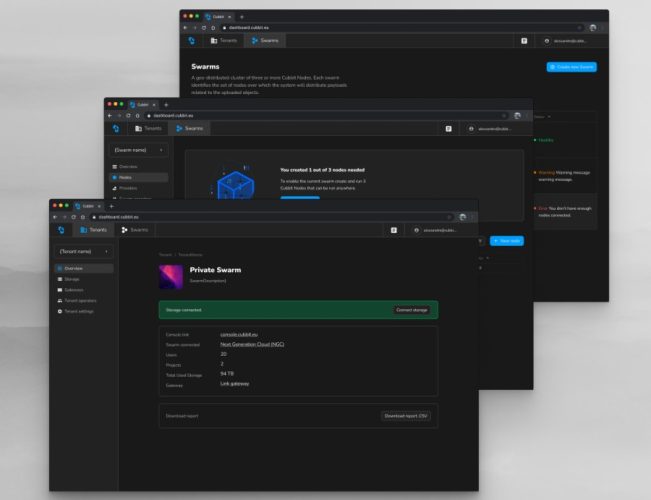The height and width of the screenshot is (500, 651).
Task: Expand the {Swarm name} selector dropdown
Action: tap(139, 150)
